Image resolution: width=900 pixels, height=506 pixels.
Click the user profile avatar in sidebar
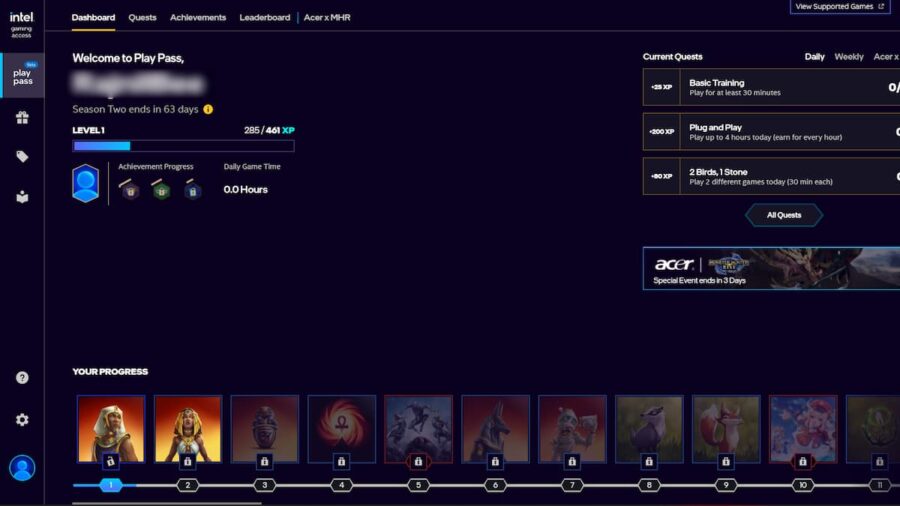tap(22, 467)
